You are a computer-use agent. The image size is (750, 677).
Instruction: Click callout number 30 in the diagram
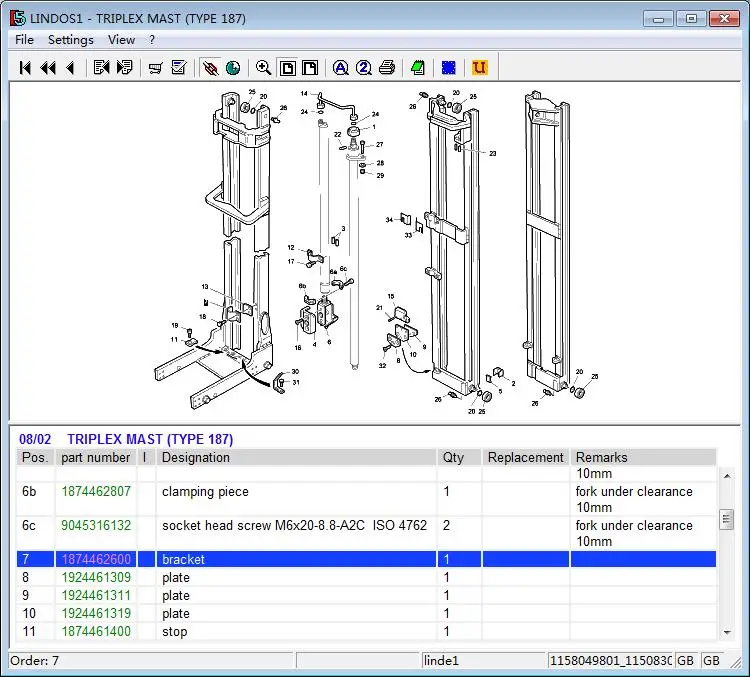point(295,372)
